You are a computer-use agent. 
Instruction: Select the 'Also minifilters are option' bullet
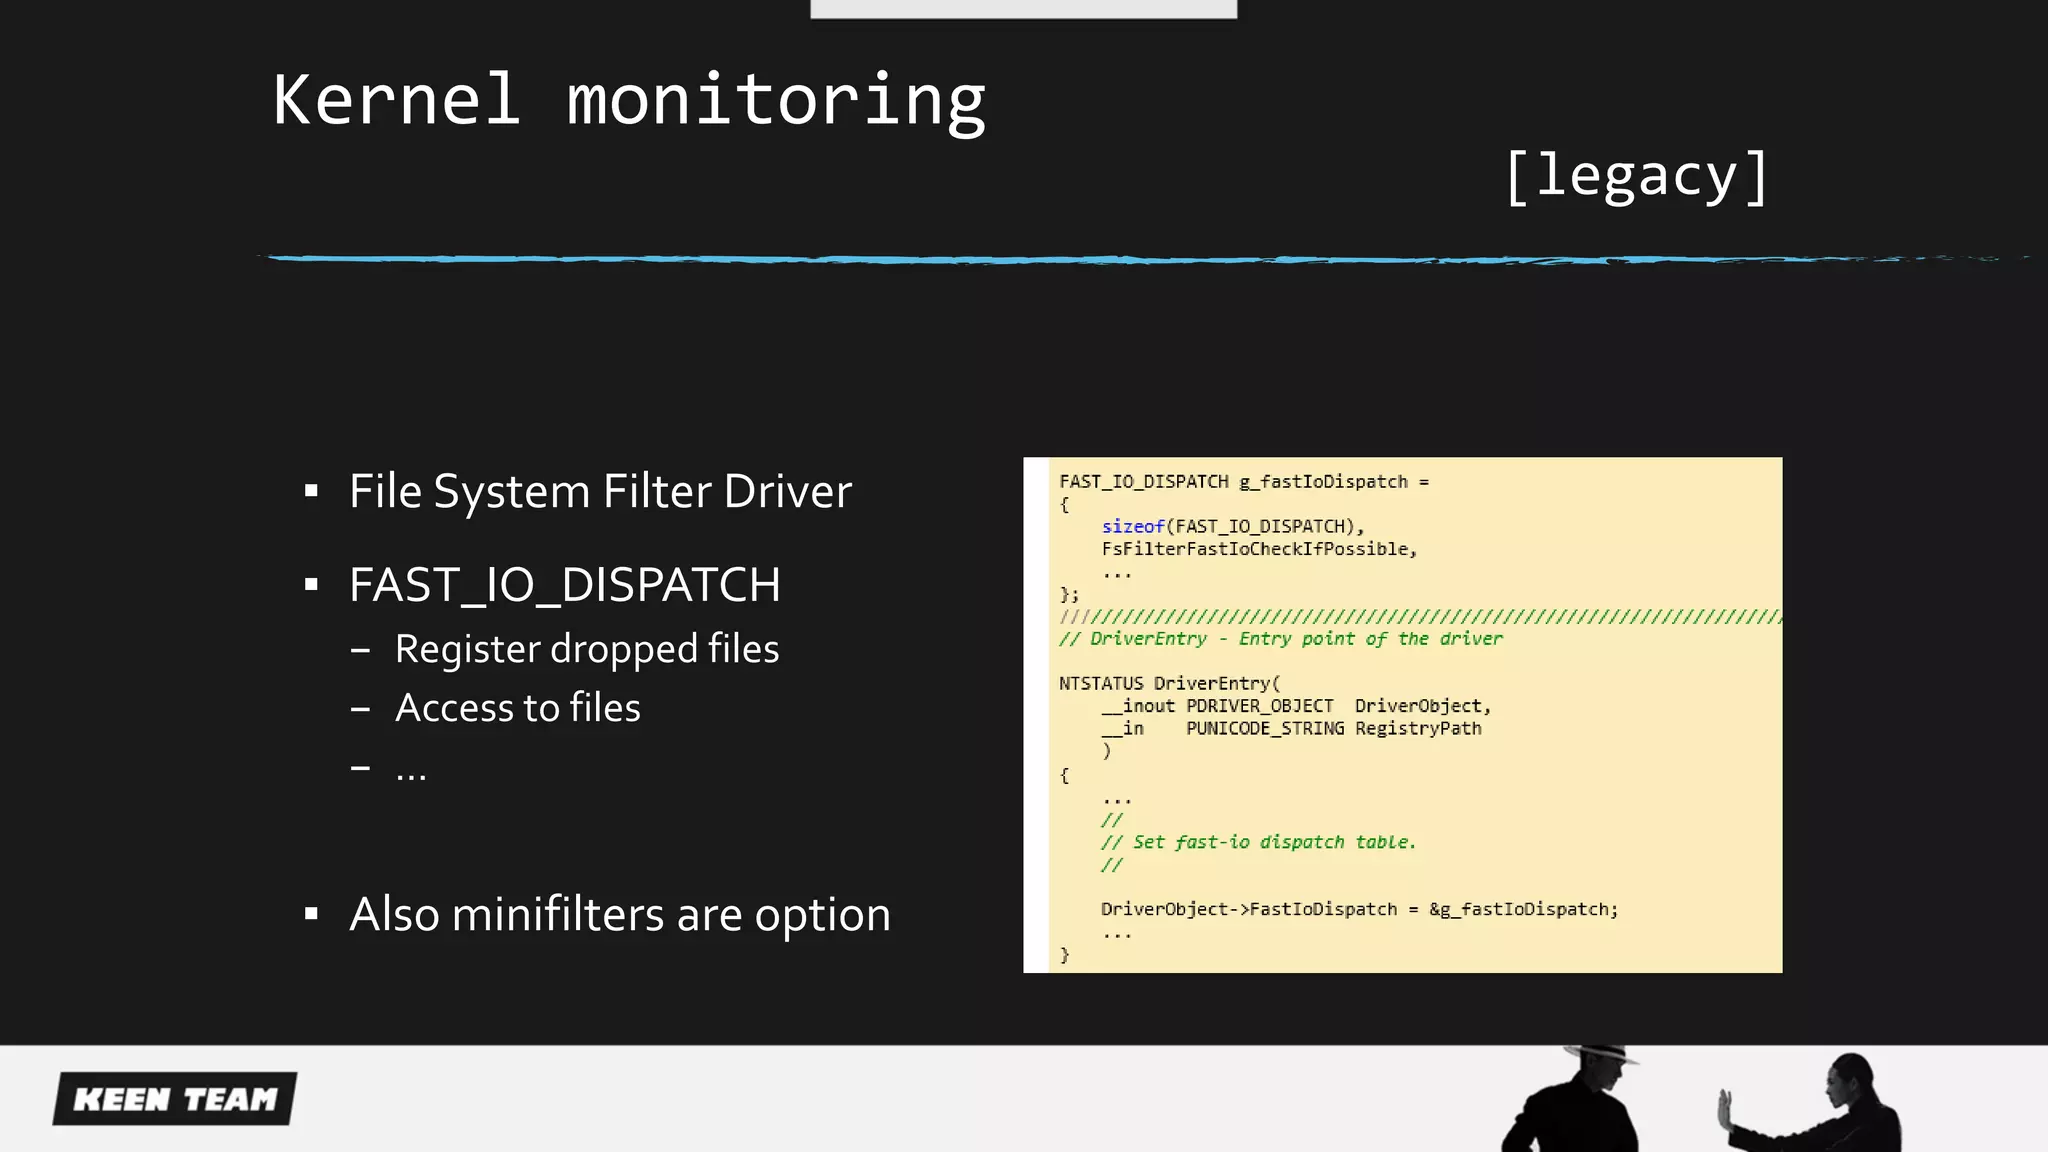coord(619,914)
